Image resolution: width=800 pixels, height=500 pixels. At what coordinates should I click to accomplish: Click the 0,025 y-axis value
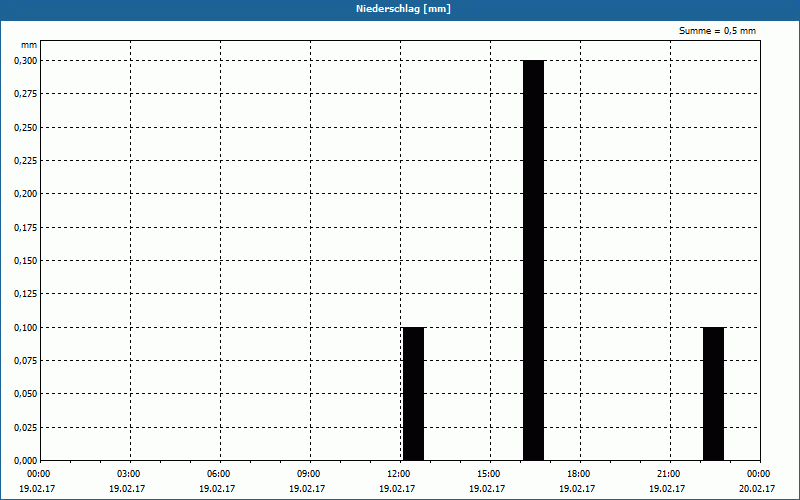coord(26,428)
